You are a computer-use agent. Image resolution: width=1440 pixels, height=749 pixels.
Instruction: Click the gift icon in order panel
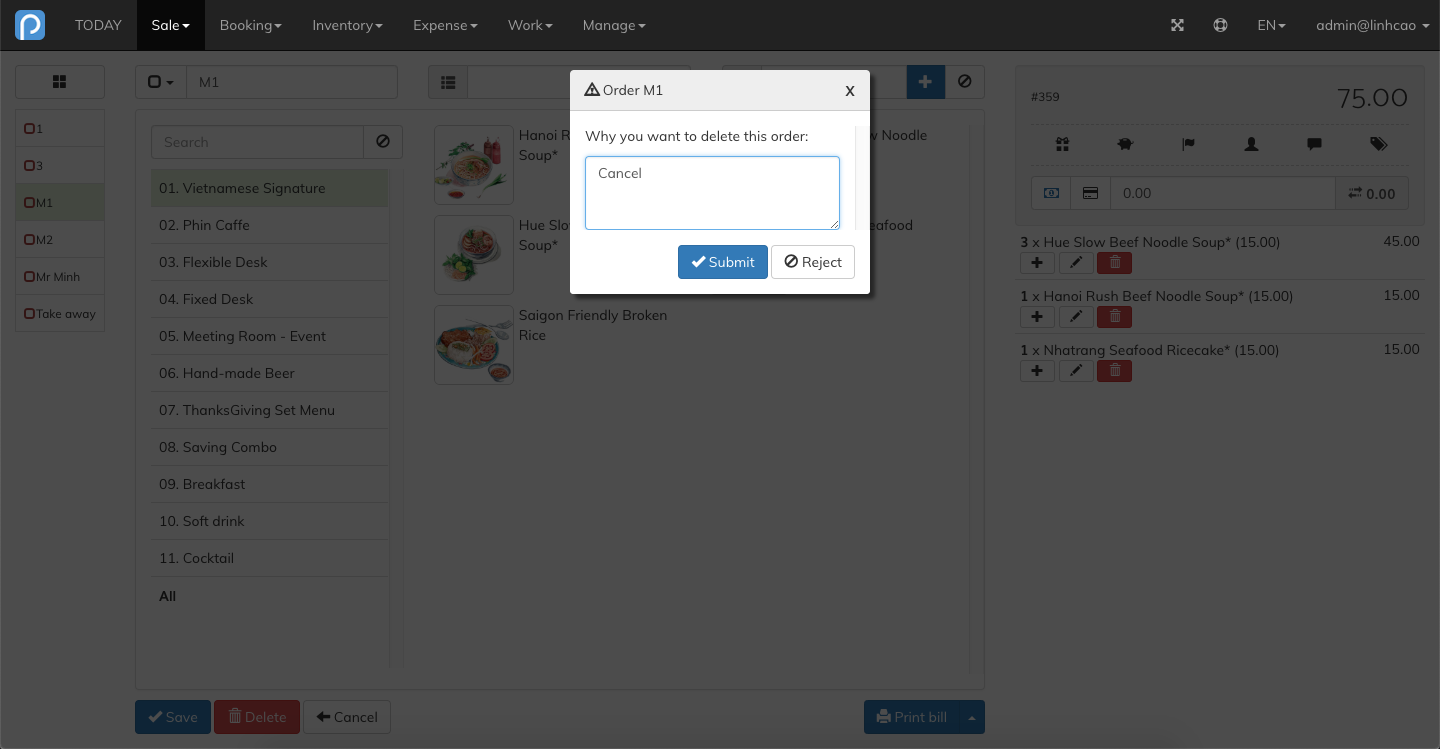1062,144
